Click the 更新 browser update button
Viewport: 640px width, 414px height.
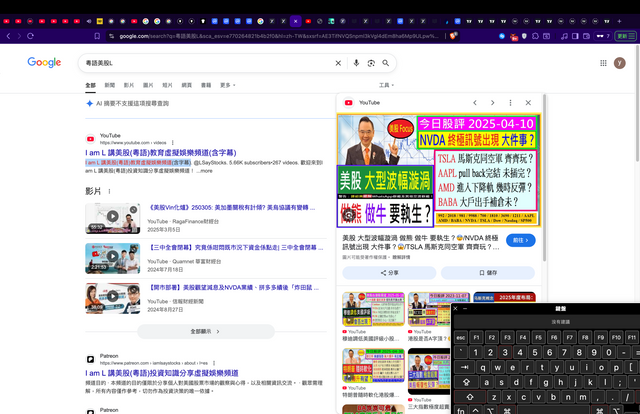pos(625,36)
